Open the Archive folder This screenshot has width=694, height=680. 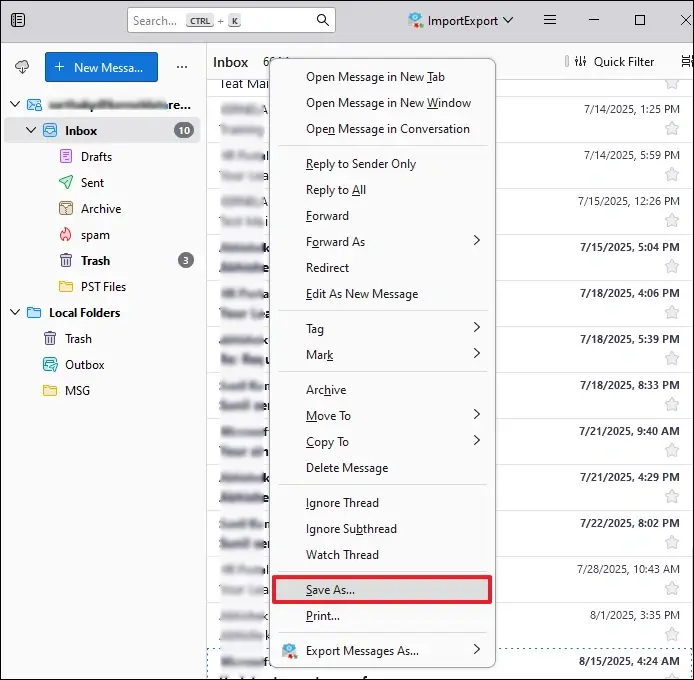[x=101, y=209]
